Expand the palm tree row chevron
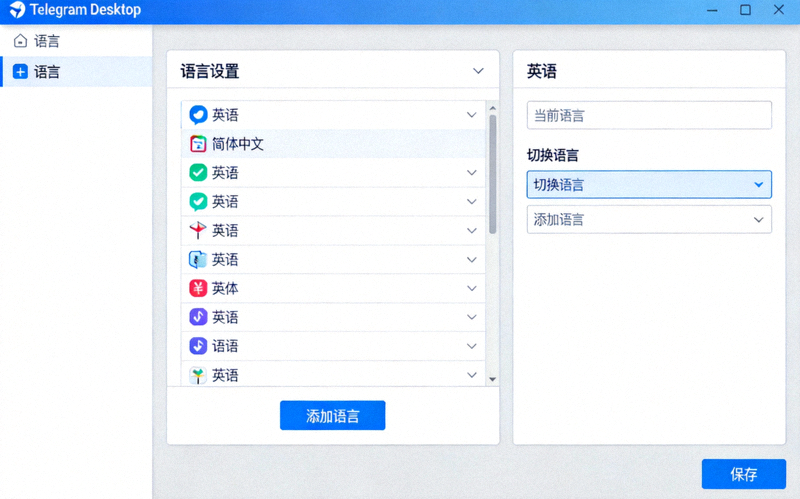This screenshot has height=499, width=800. (x=471, y=376)
